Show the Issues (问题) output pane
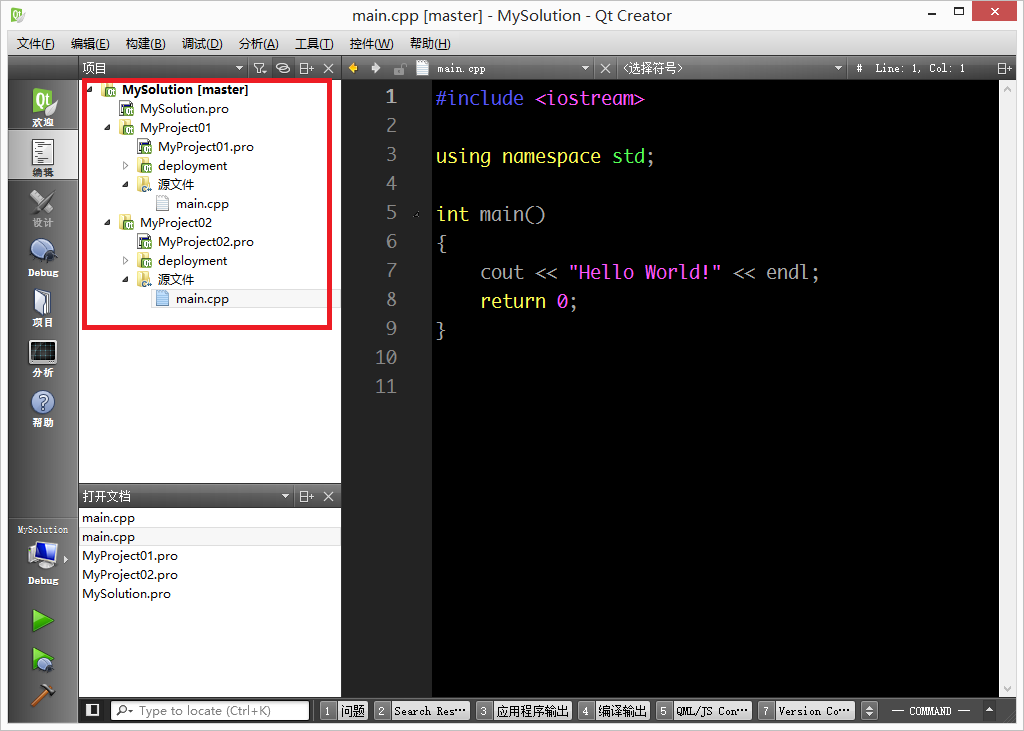The image size is (1024, 731). pyautogui.click(x=344, y=711)
